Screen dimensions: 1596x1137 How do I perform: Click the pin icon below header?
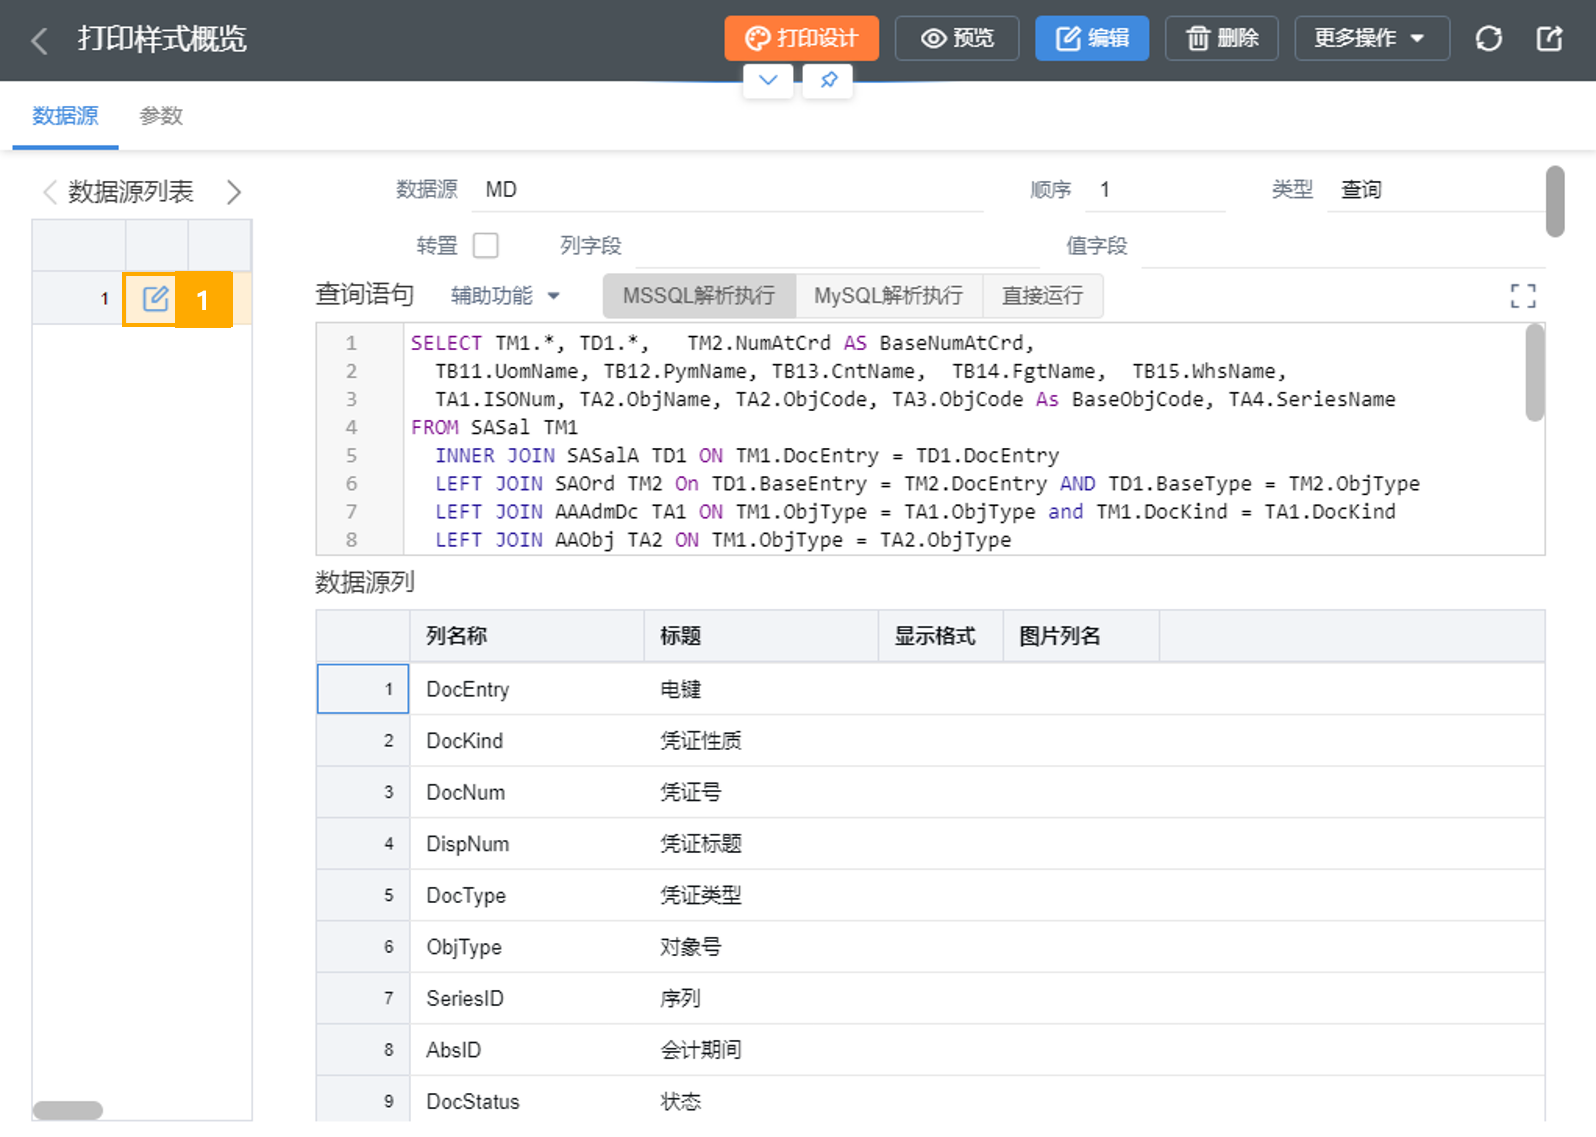[x=829, y=80]
